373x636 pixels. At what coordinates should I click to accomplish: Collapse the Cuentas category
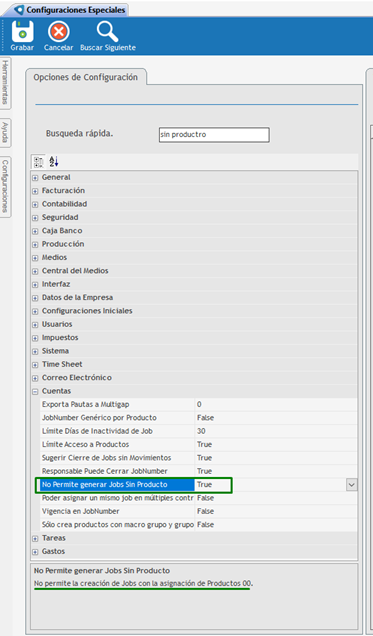click(x=35, y=392)
